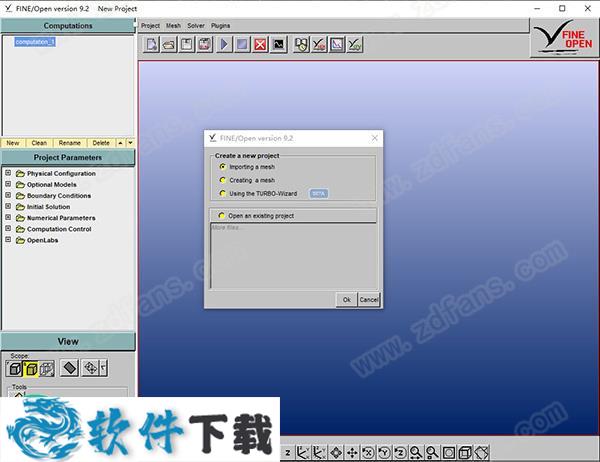
Task: Click the blue square stop solver icon
Action: coord(242,44)
